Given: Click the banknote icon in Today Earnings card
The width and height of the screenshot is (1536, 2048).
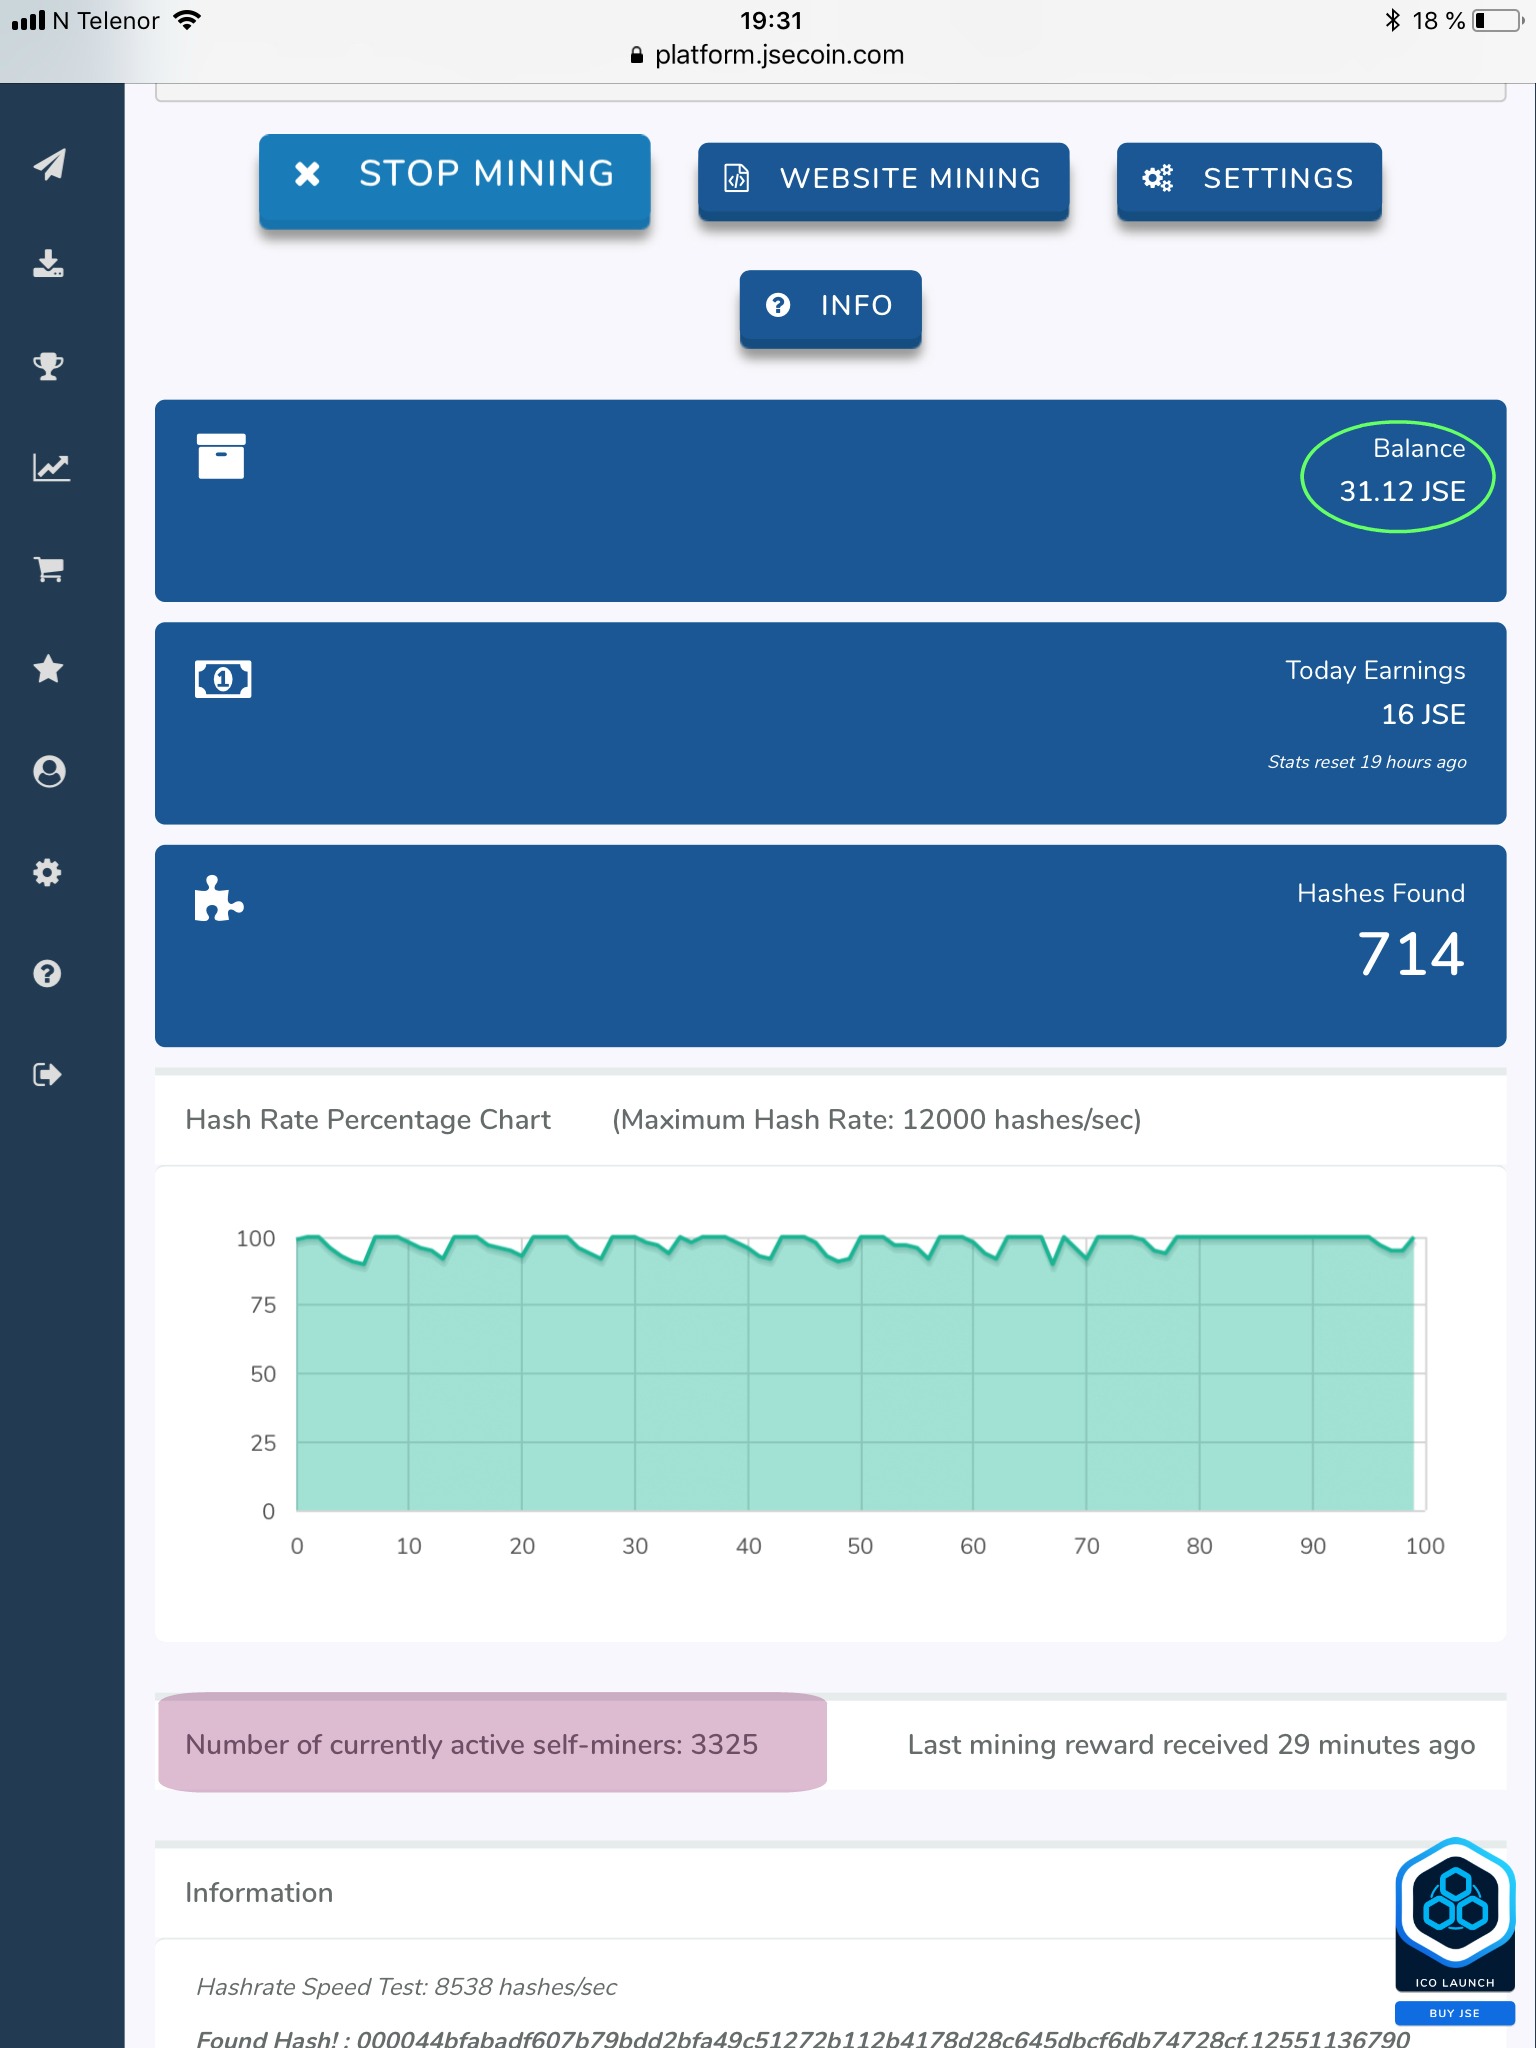Looking at the screenshot, I should pos(223,679).
